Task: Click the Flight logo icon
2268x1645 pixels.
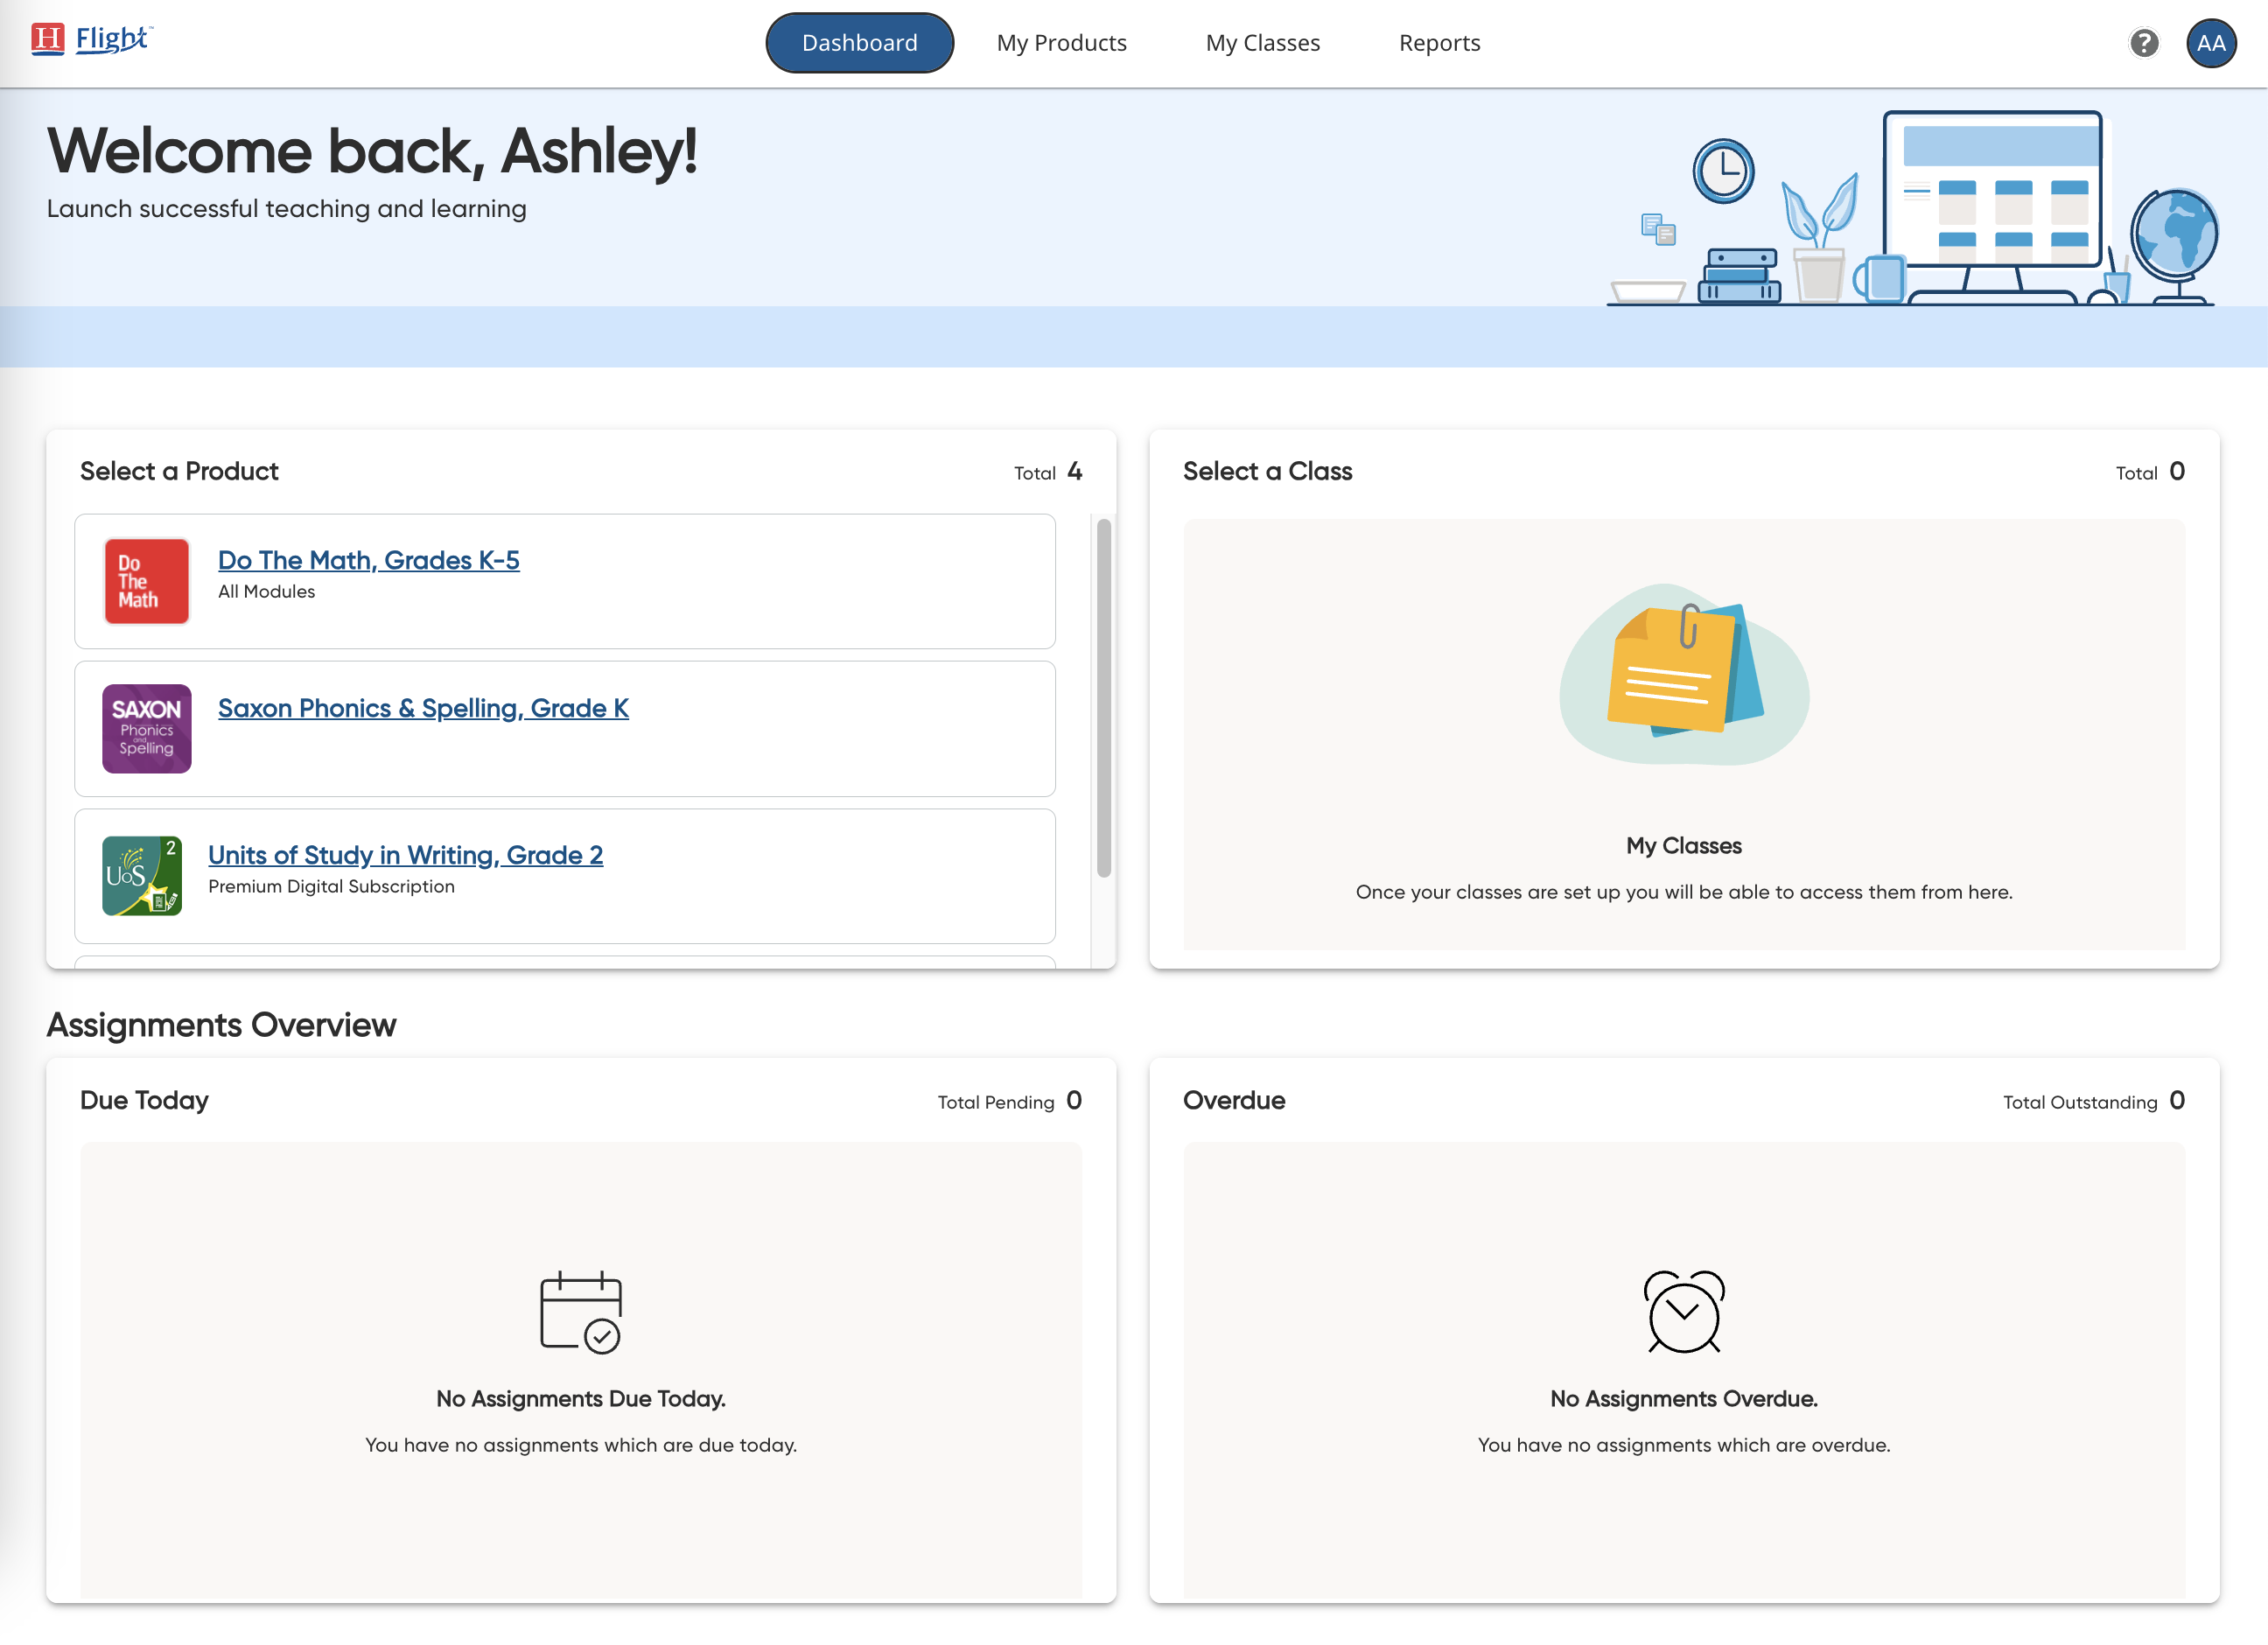Action: 48,40
